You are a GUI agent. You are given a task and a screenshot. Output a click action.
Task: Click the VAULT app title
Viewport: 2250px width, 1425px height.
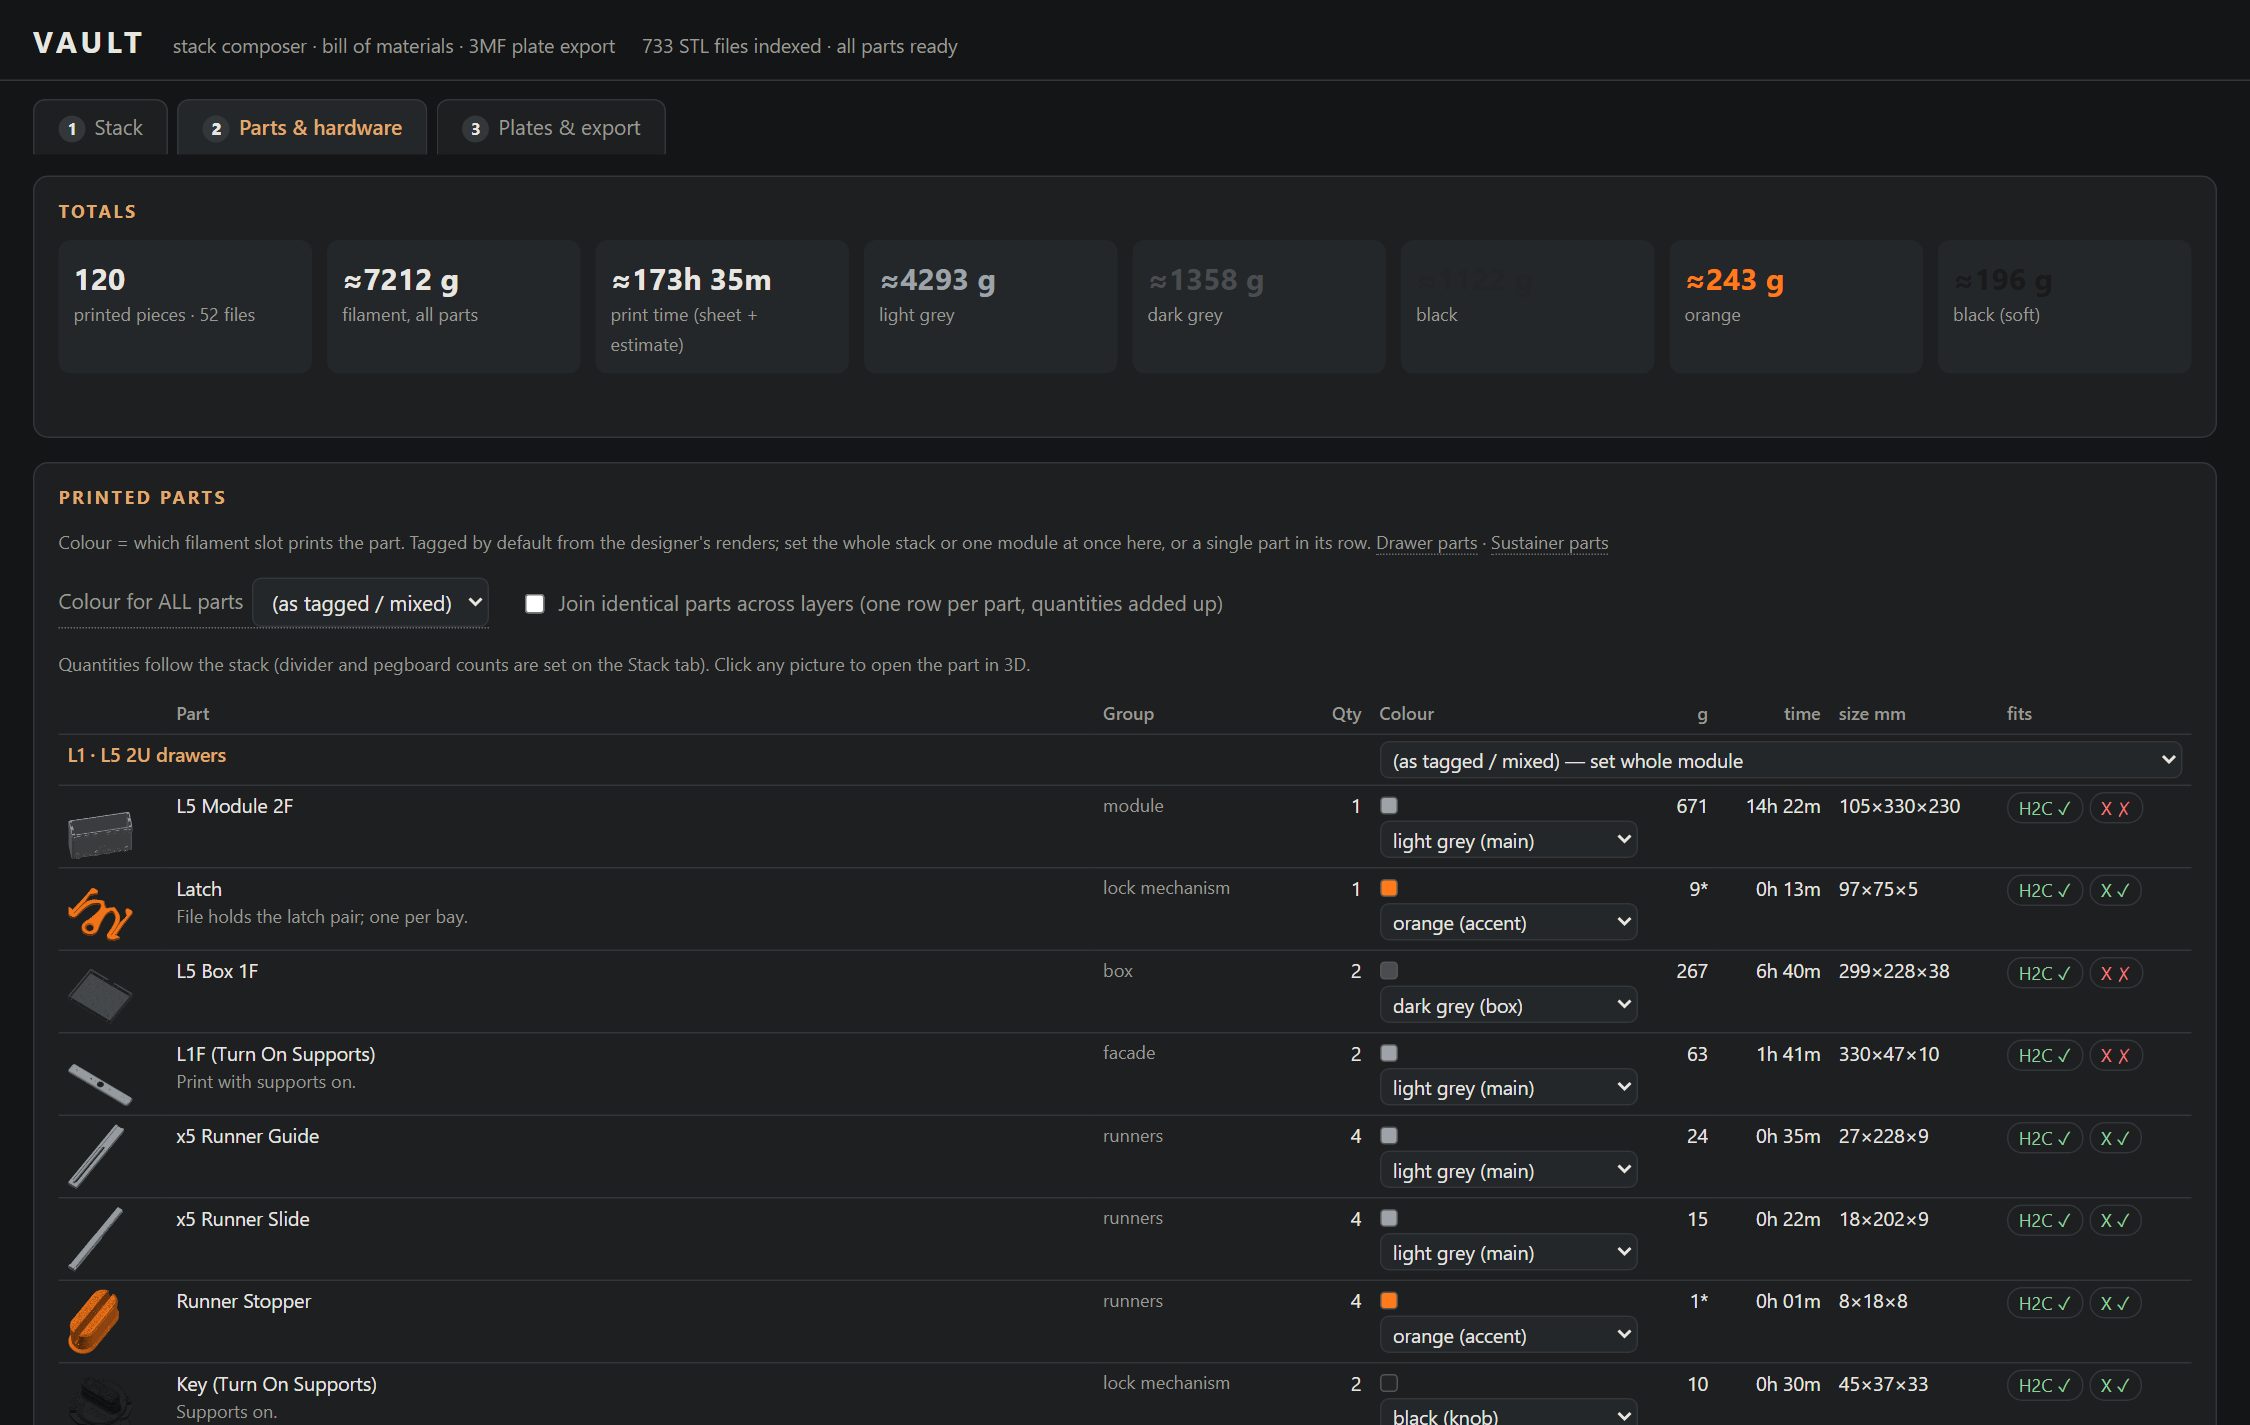88,43
